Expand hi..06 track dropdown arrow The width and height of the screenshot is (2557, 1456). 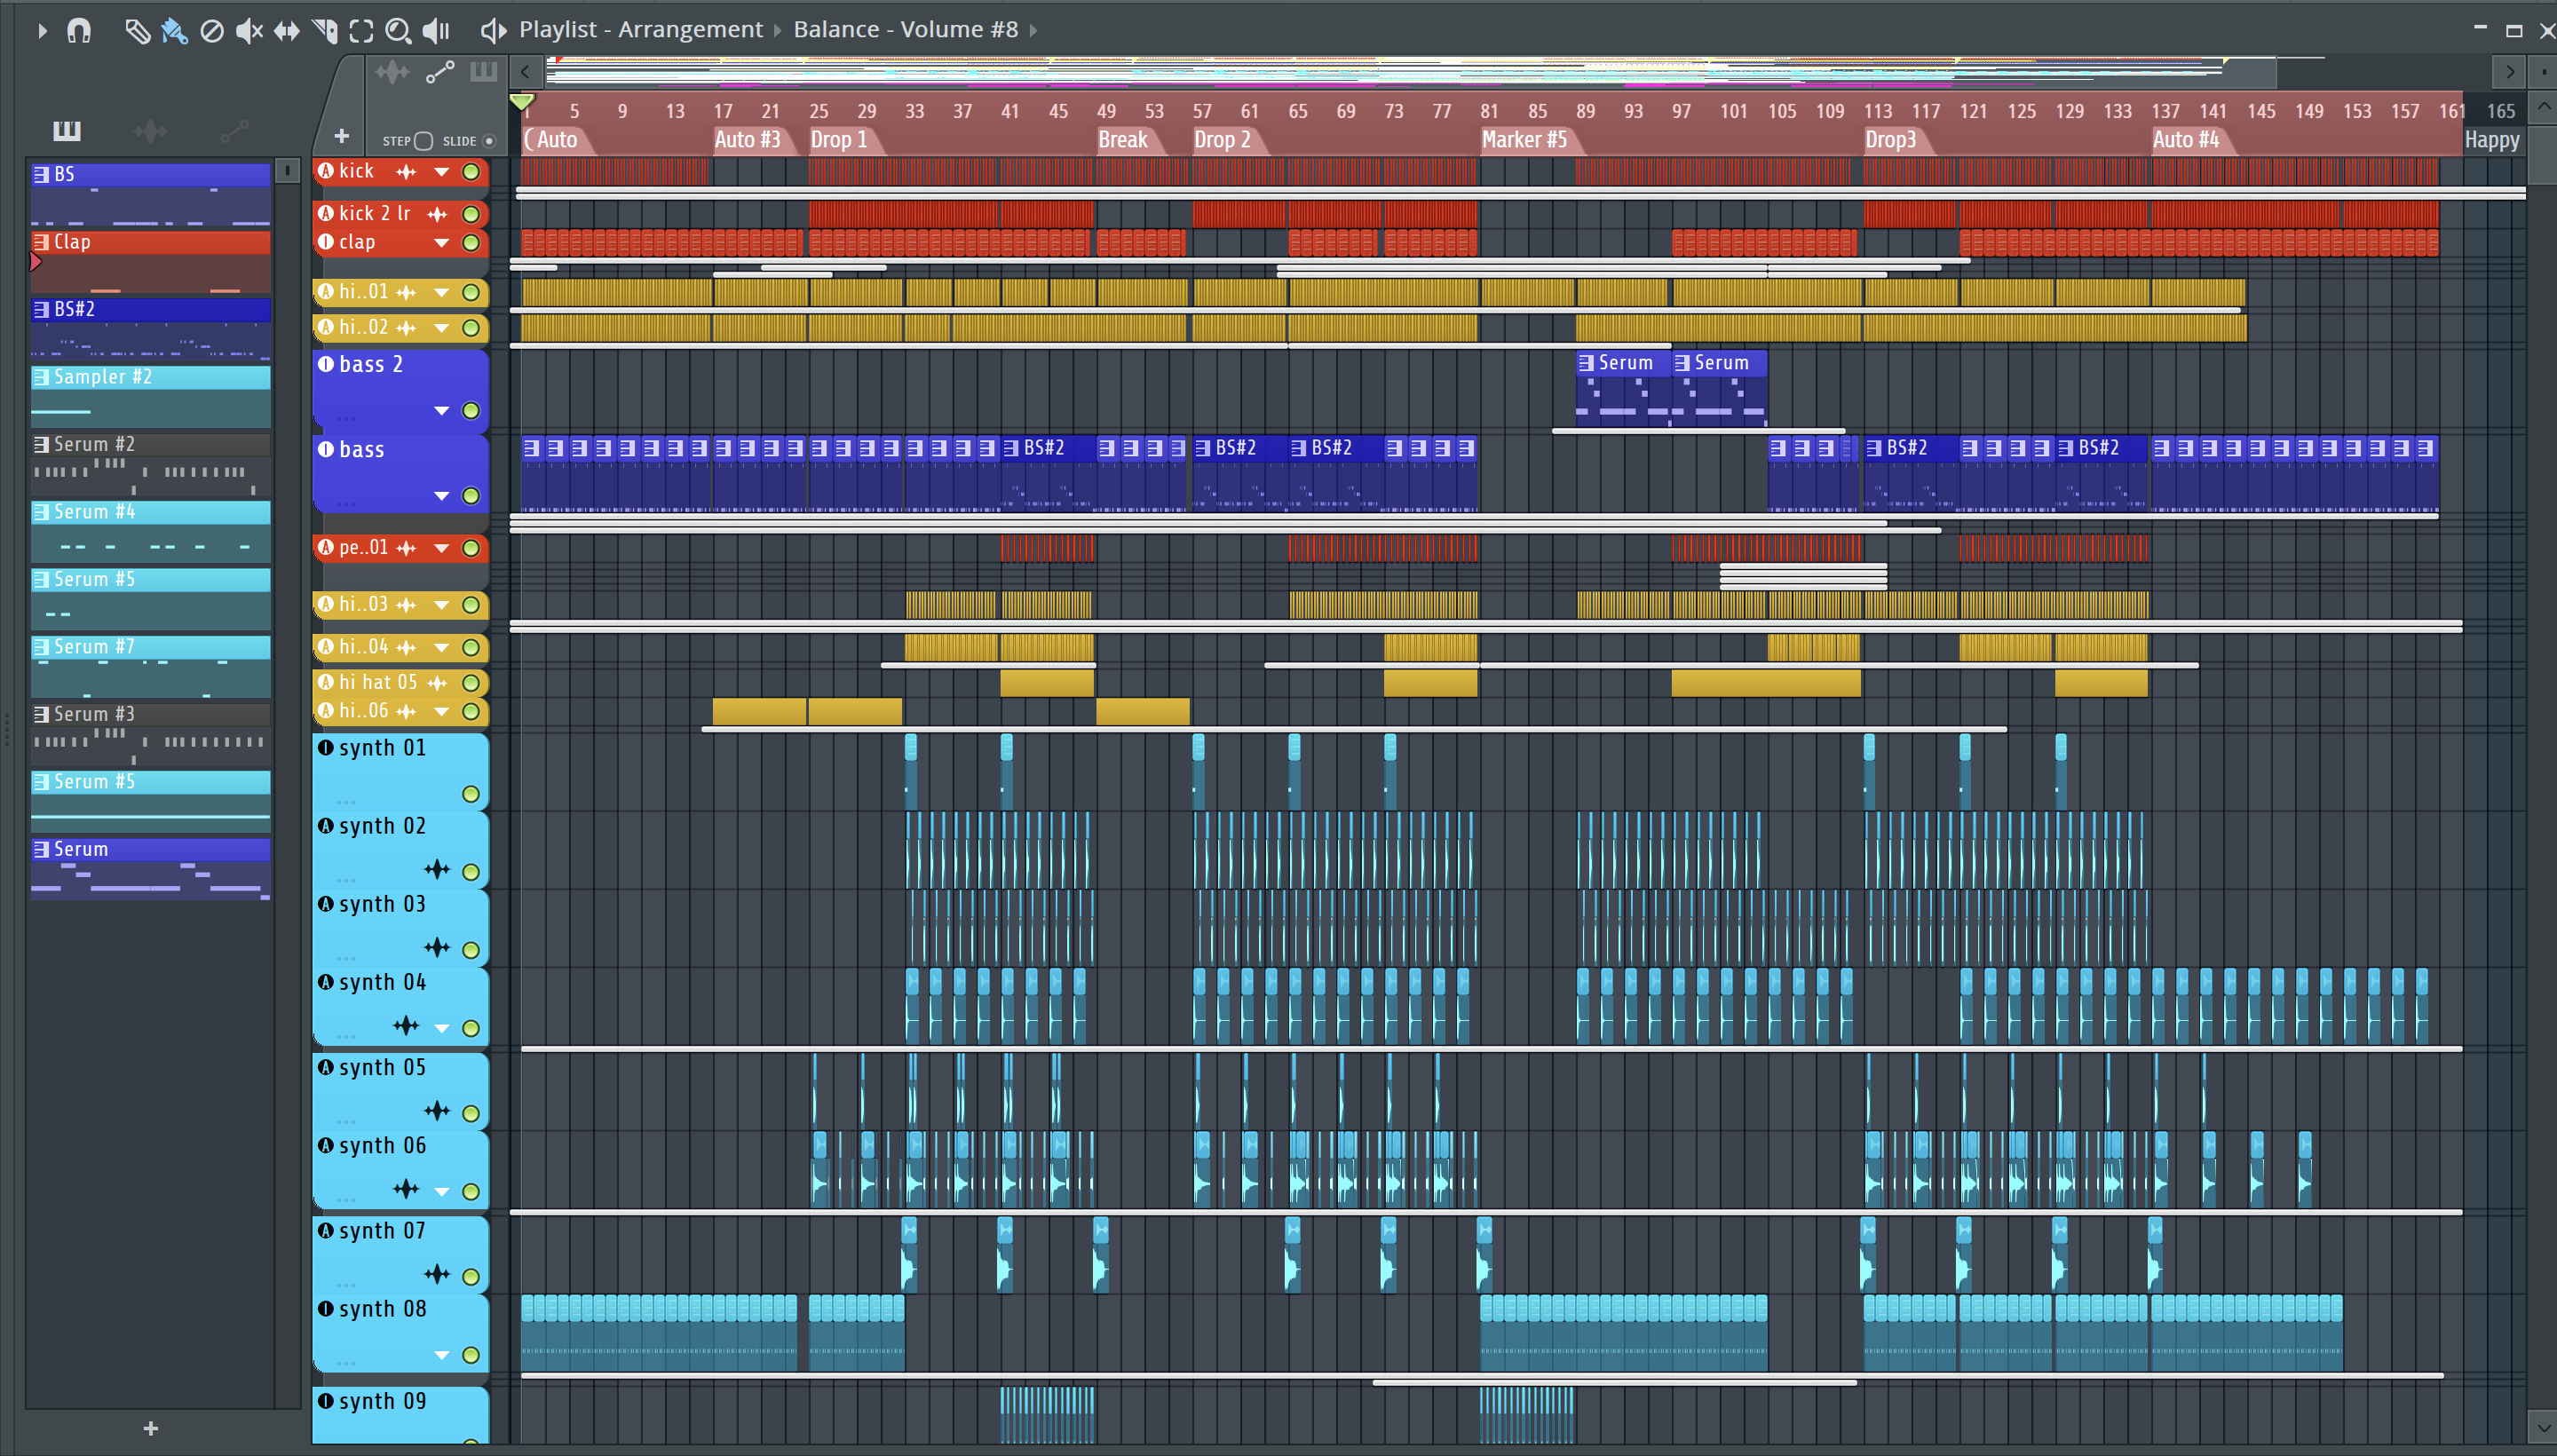coord(441,712)
